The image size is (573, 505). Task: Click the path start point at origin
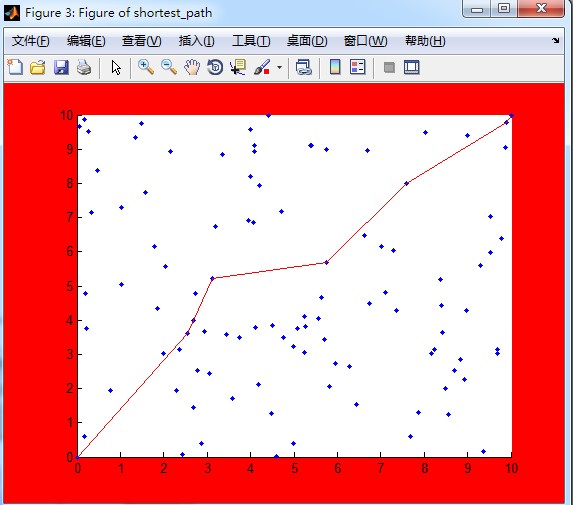[x=77, y=457]
